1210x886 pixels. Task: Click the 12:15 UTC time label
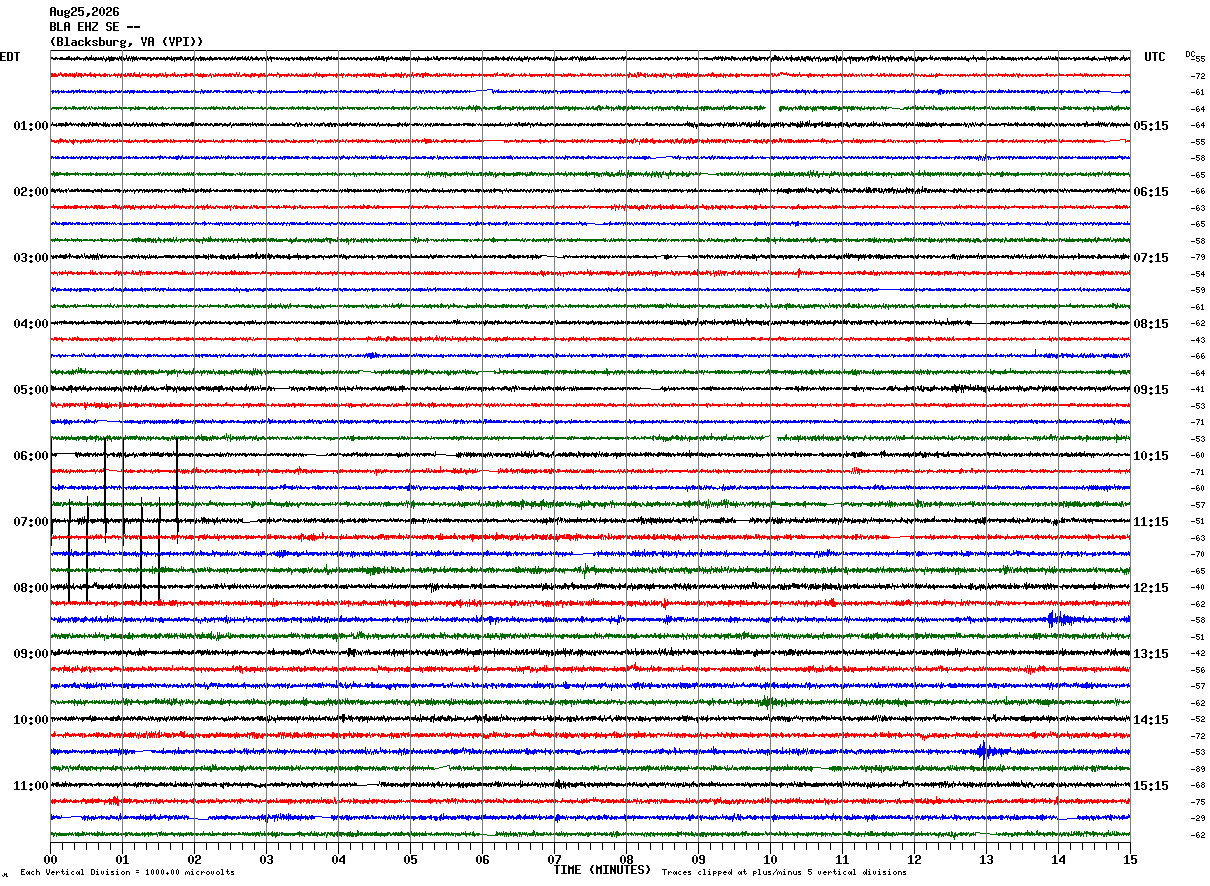(x=1151, y=588)
